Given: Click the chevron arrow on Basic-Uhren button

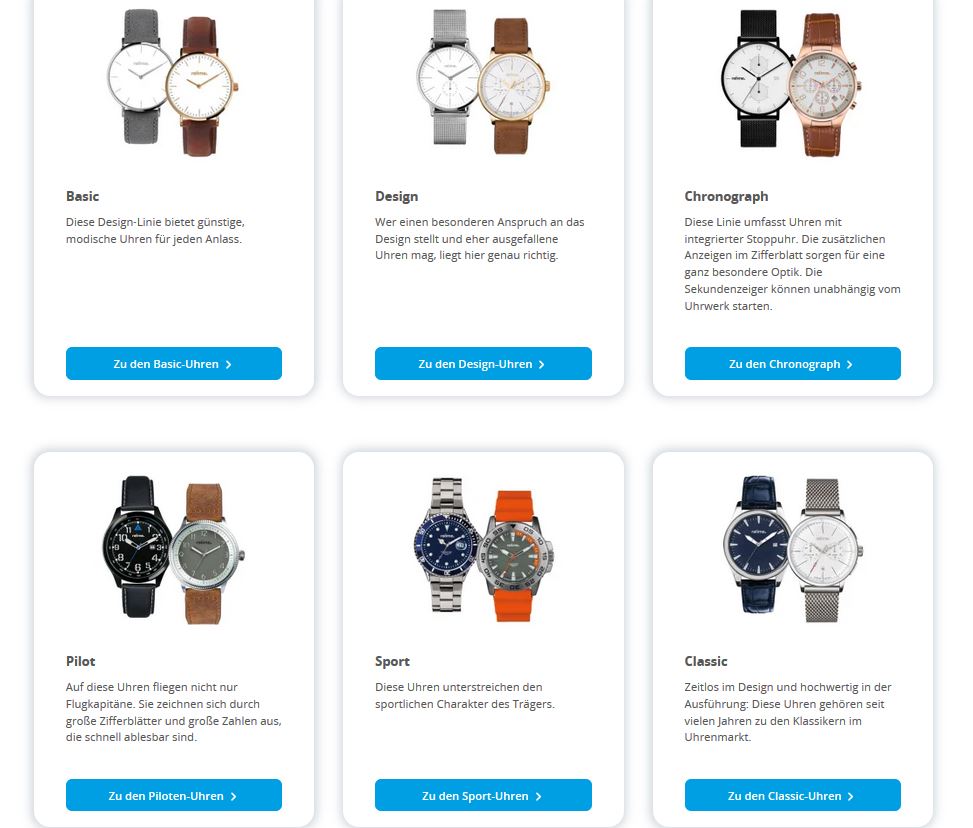Looking at the screenshot, I should [x=228, y=364].
